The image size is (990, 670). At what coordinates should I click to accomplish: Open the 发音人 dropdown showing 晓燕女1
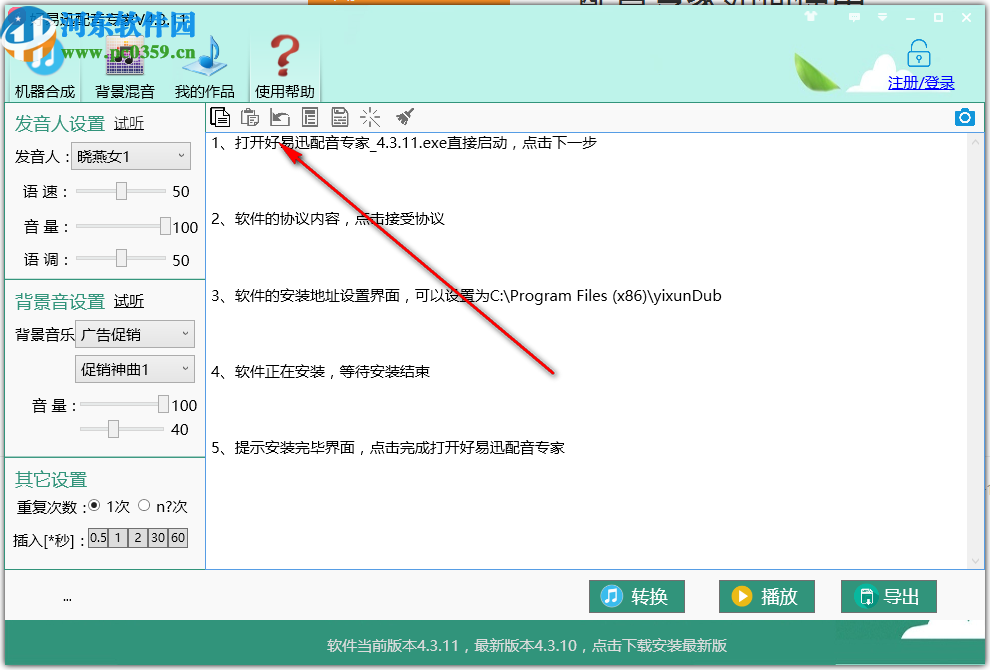(x=131, y=156)
